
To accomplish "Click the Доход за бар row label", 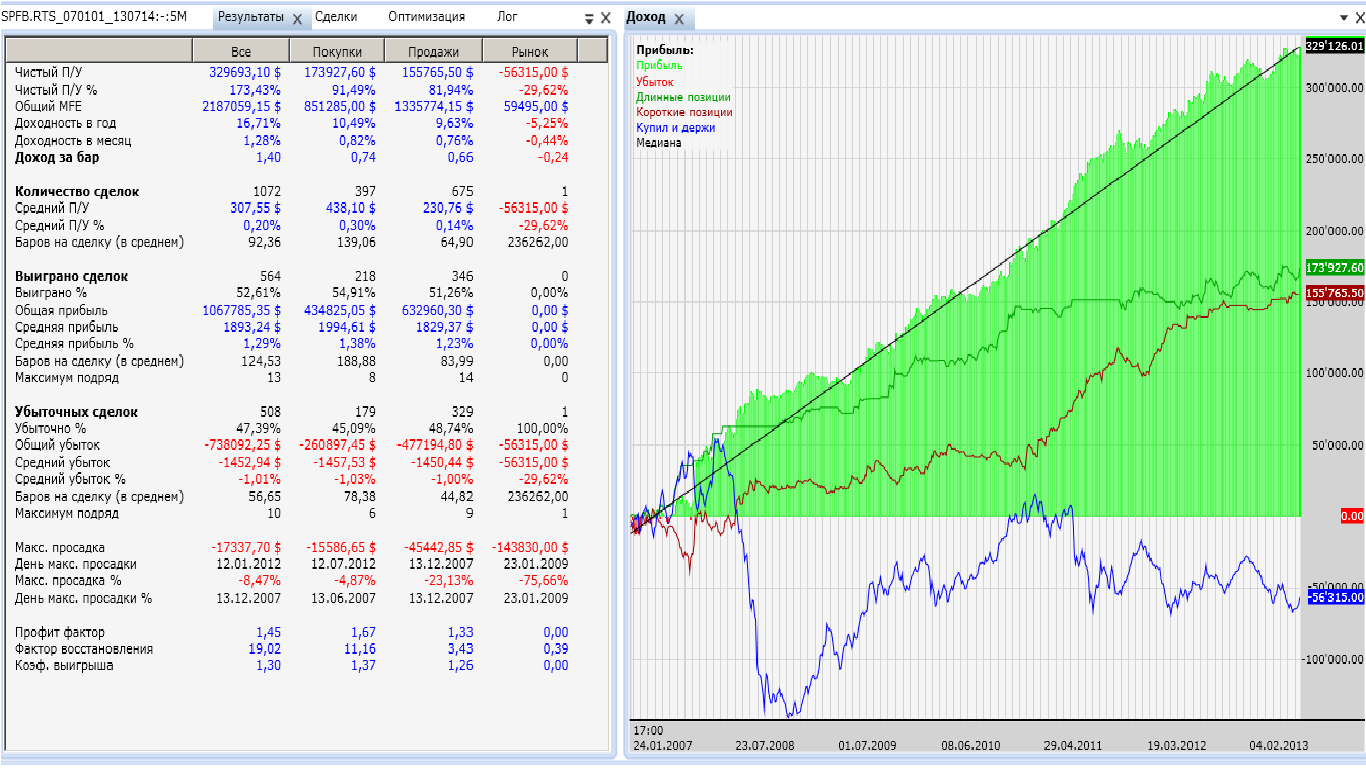I will pos(57,157).
